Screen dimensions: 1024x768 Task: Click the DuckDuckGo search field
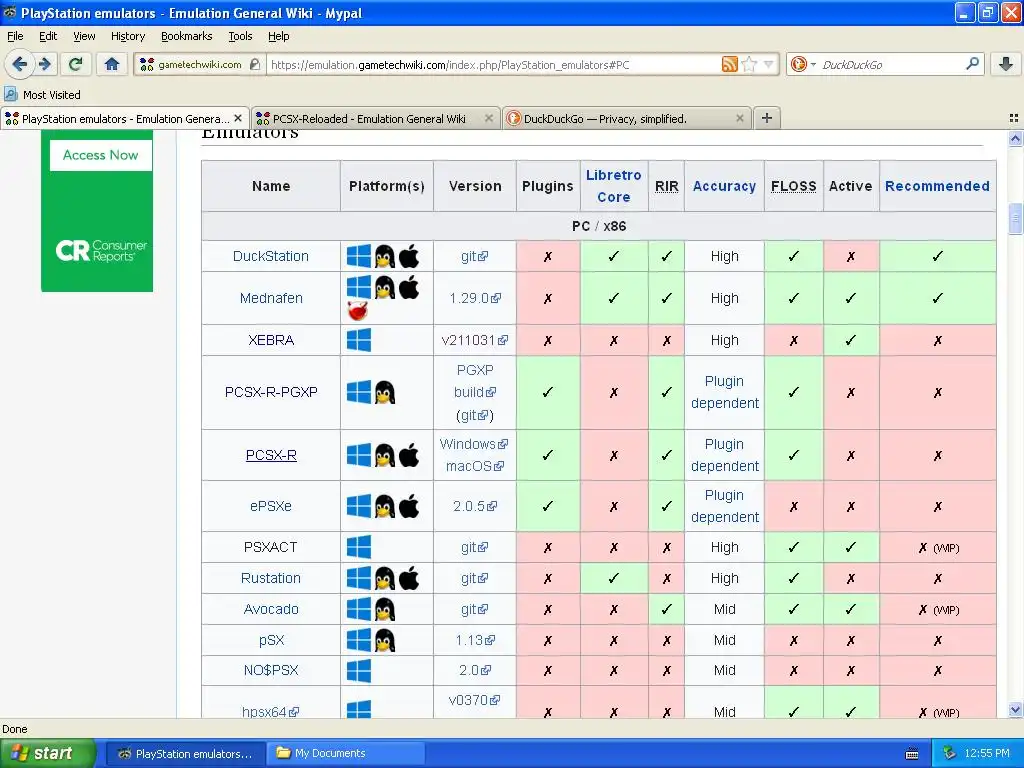(889, 64)
